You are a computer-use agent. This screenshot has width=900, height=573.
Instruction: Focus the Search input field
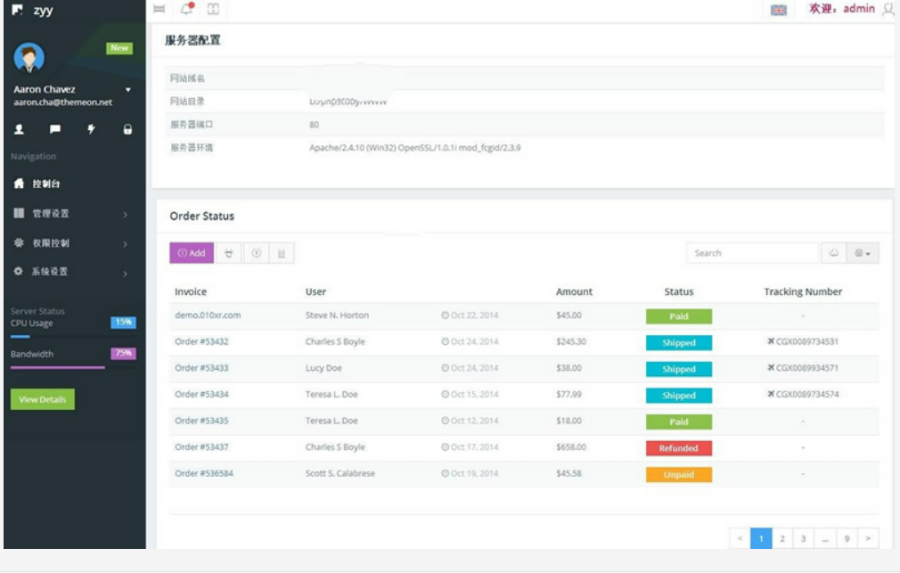pyautogui.click(x=752, y=253)
